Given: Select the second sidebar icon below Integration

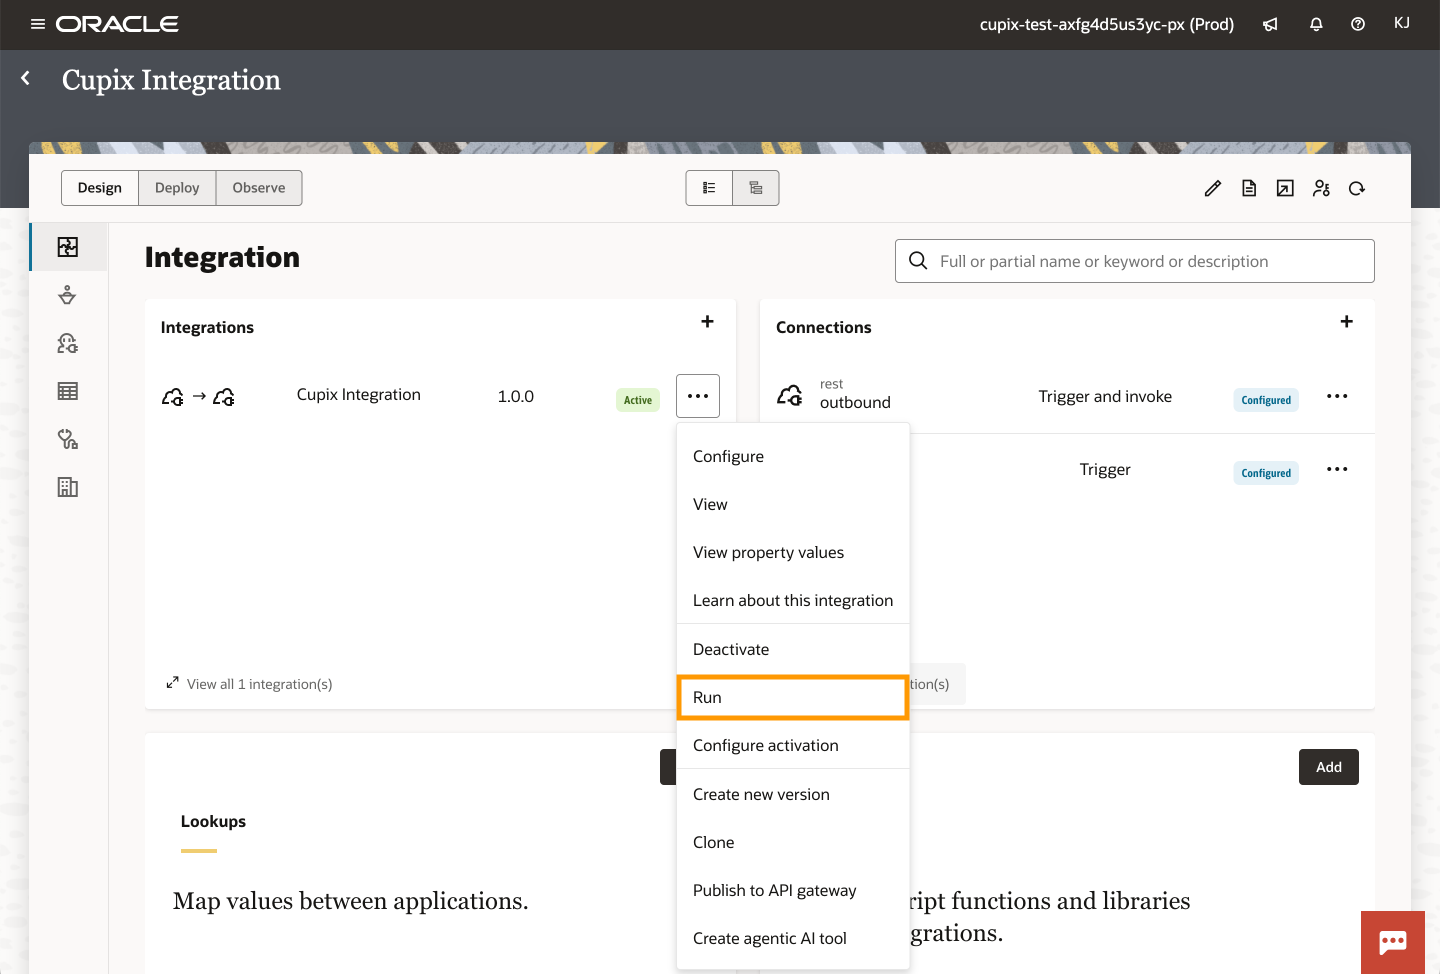Looking at the screenshot, I should click(x=68, y=295).
